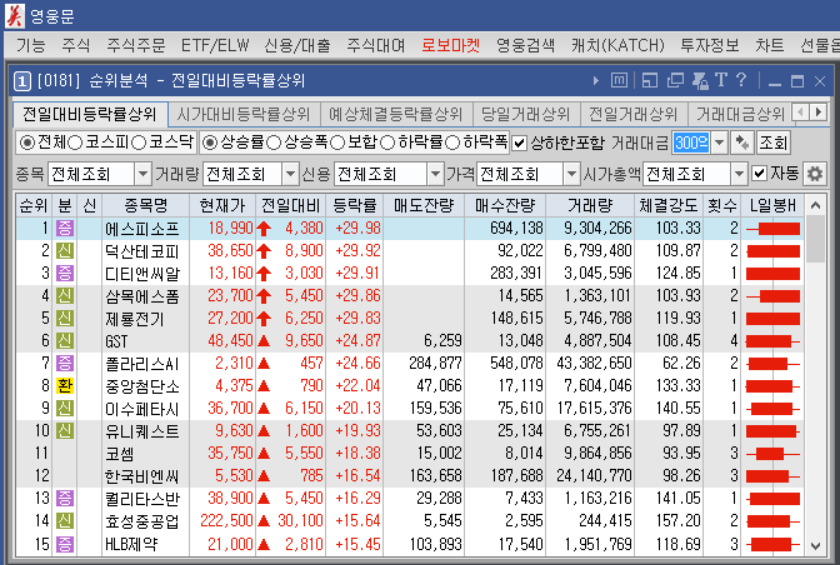Toggle the 자동 checkbox

759,174
